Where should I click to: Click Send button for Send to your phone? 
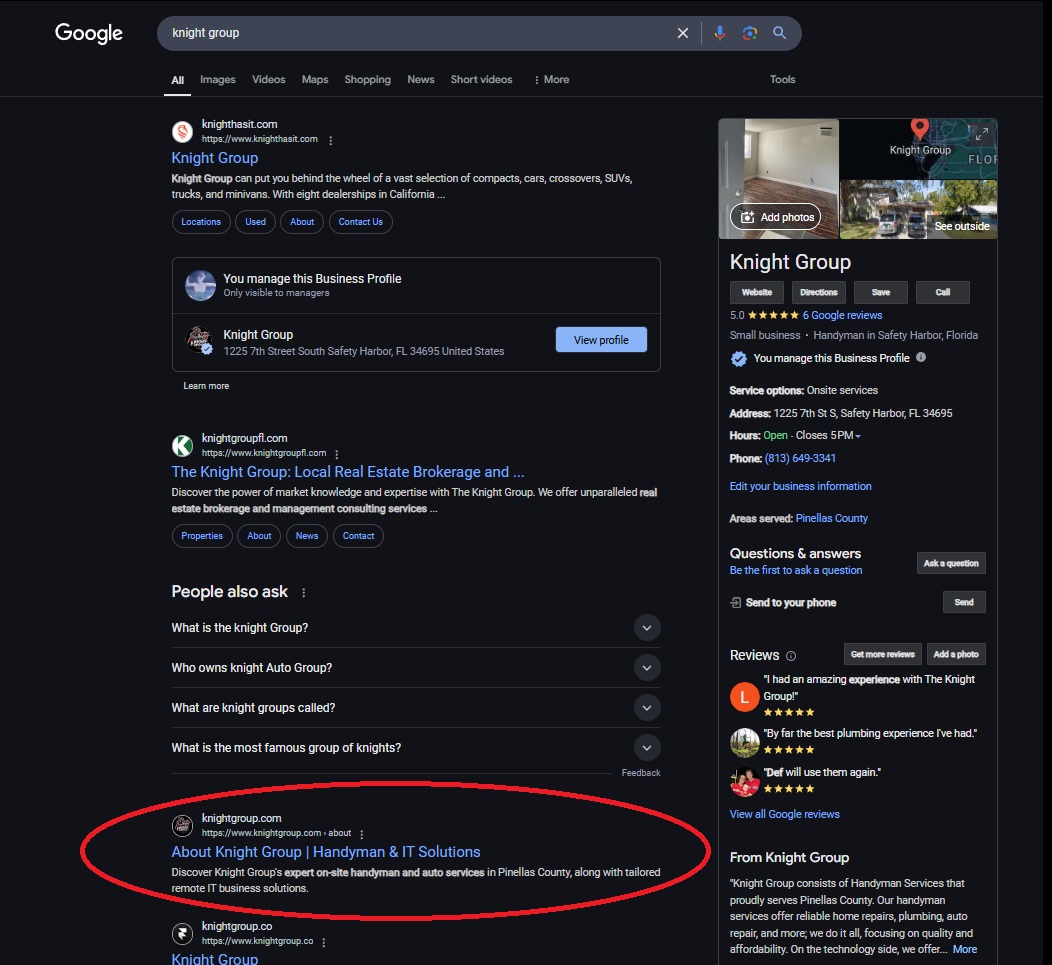pos(964,602)
